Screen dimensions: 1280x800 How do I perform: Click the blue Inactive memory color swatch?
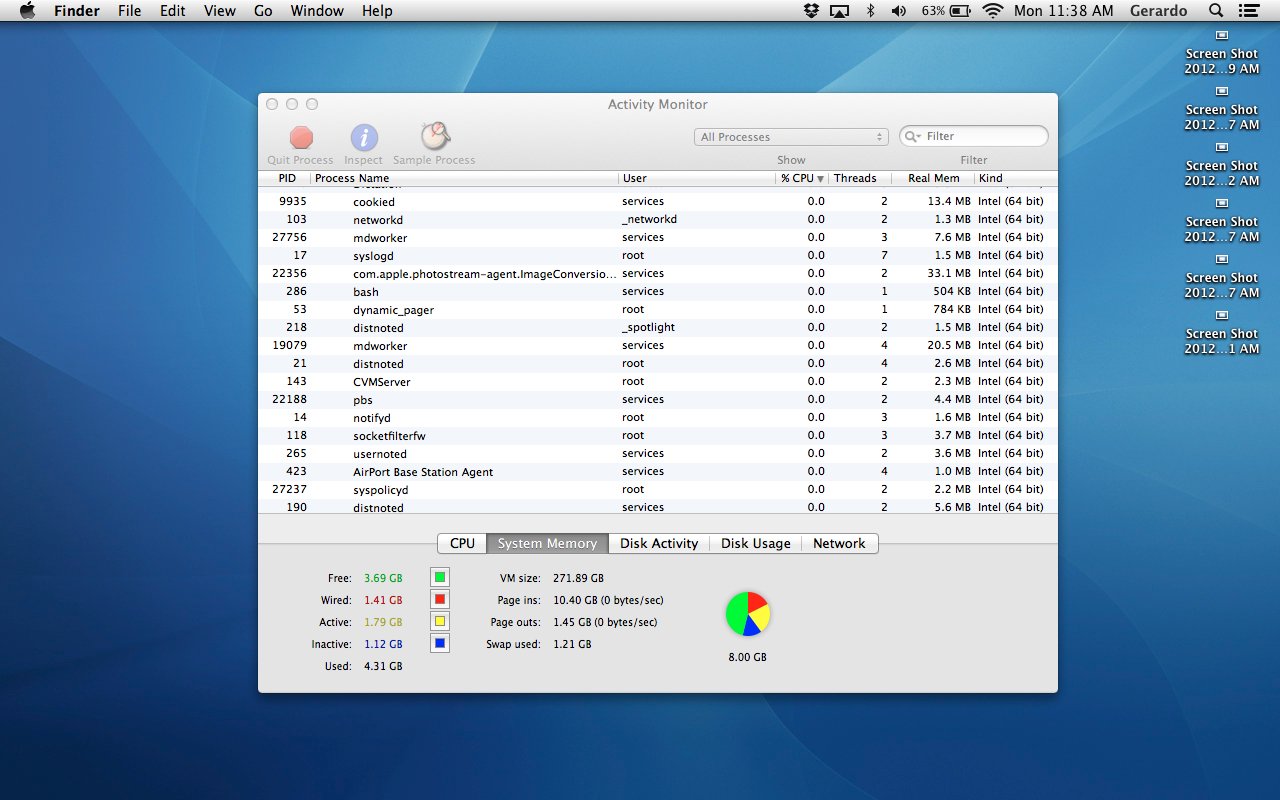(439, 643)
